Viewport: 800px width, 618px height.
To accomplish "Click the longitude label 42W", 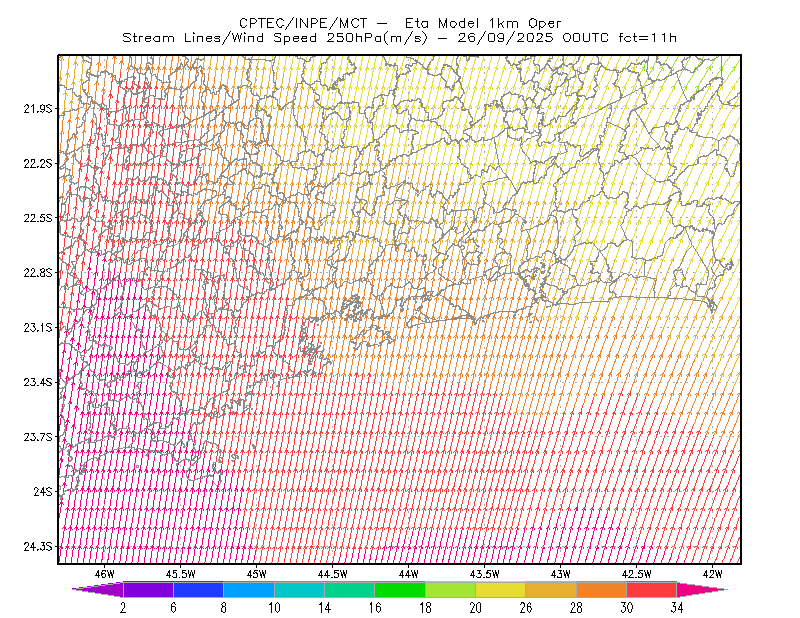I will (x=713, y=574).
